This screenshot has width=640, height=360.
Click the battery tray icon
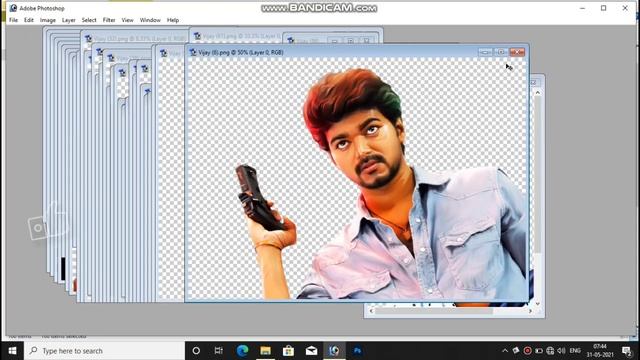coord(539,351)
